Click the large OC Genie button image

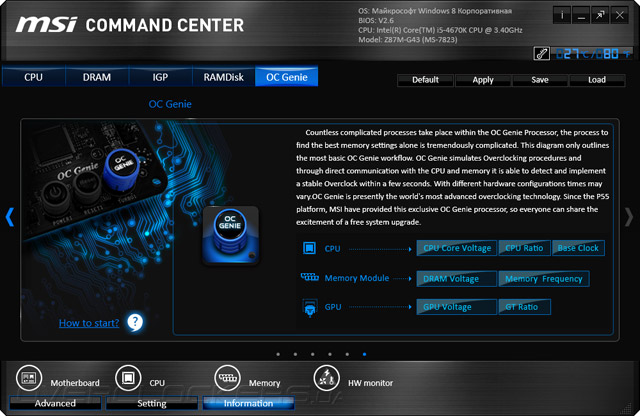pos(231,236)
